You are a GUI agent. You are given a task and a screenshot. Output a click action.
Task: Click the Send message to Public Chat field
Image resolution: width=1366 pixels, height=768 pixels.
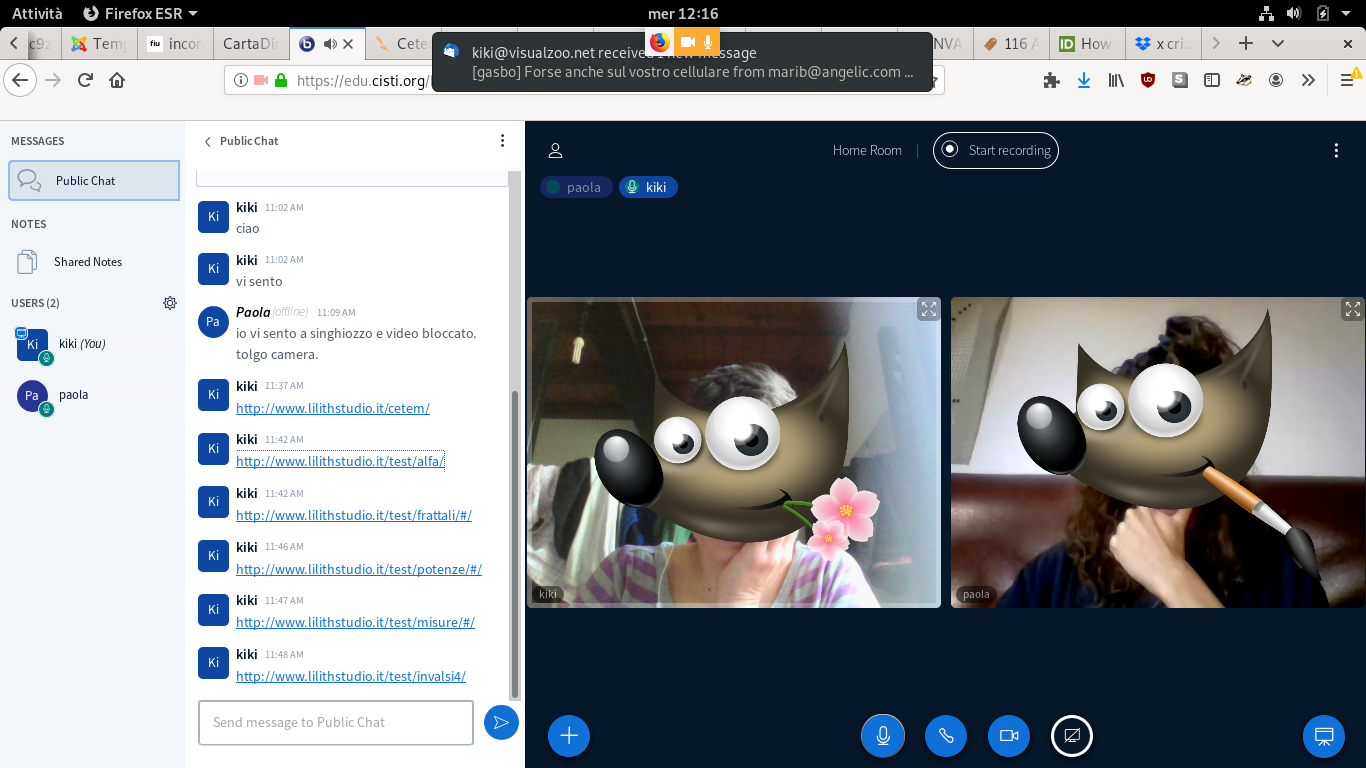pyautogui.click(x=336, y=722)
